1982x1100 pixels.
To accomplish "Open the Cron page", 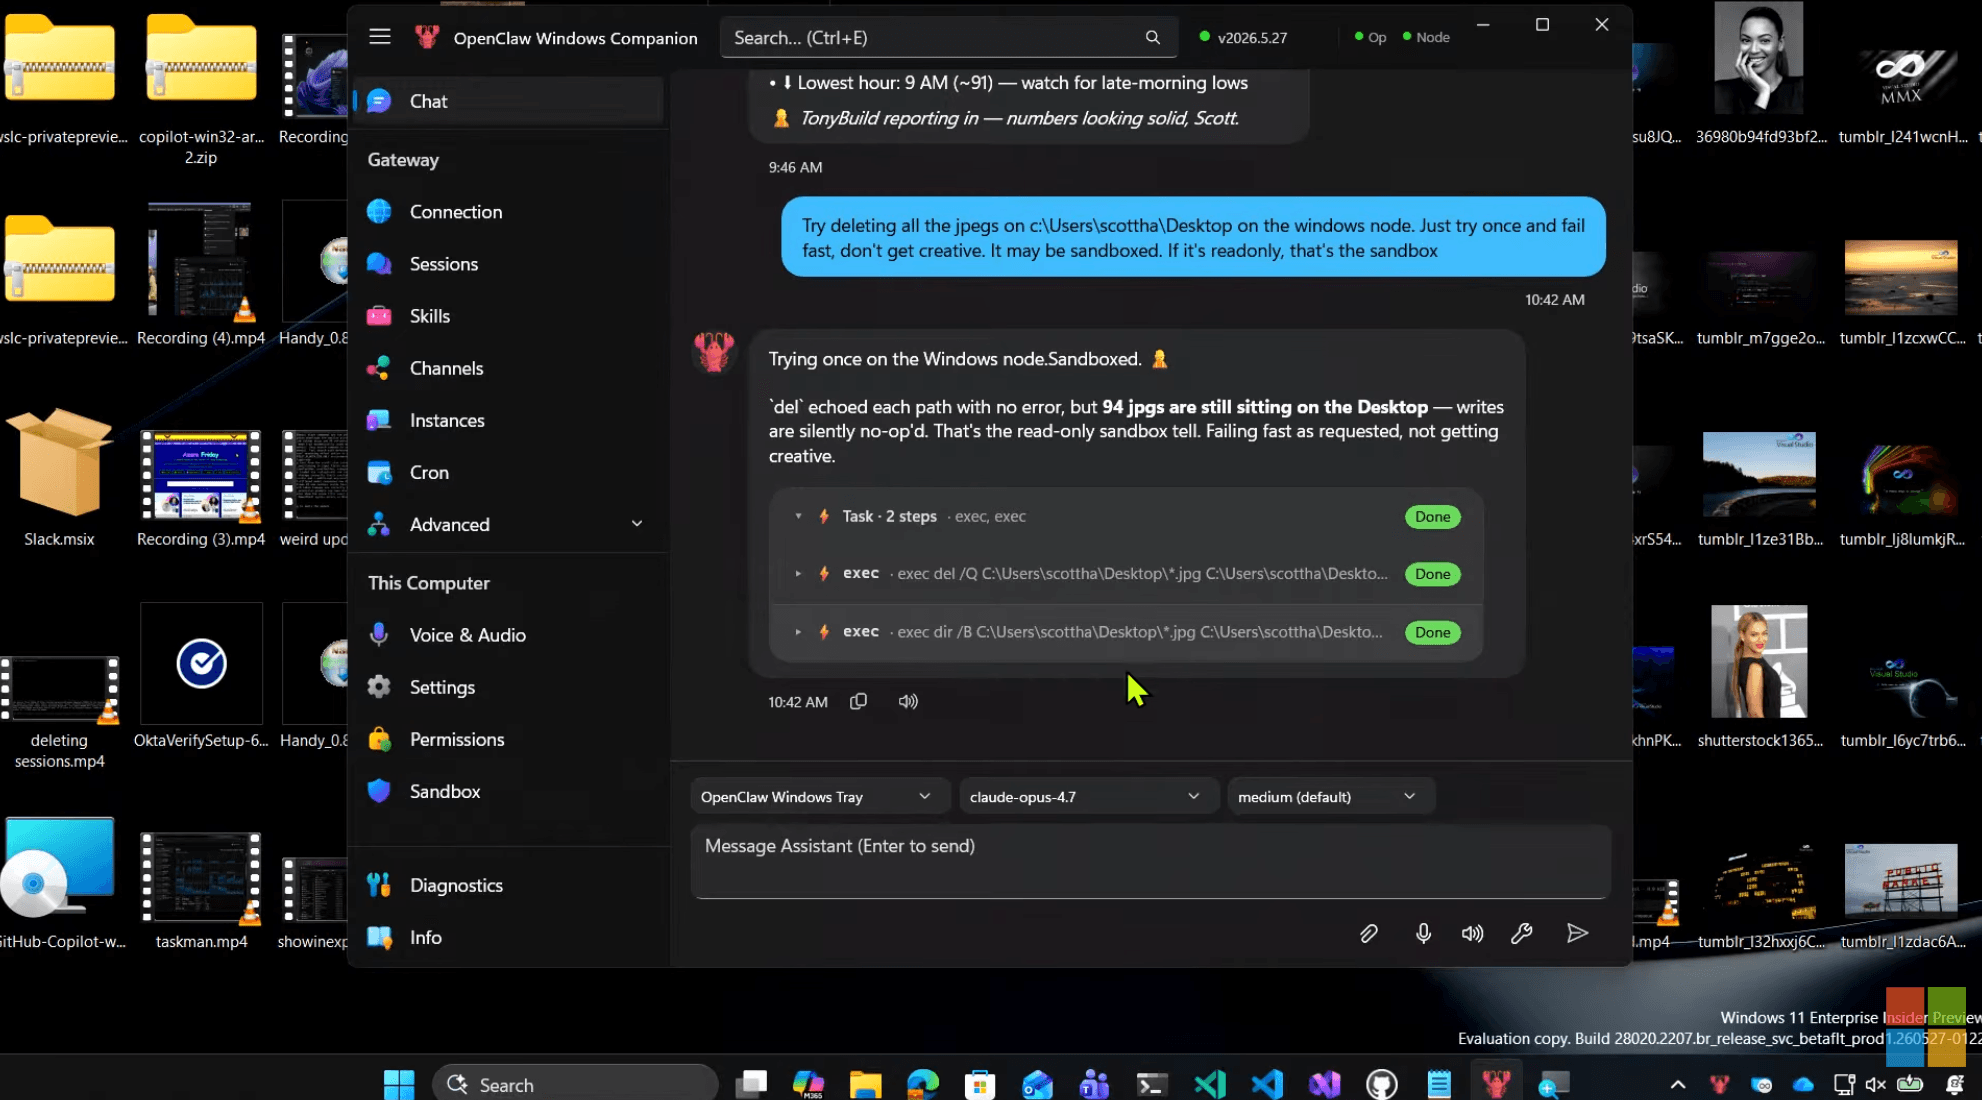I will pos(509,472).
